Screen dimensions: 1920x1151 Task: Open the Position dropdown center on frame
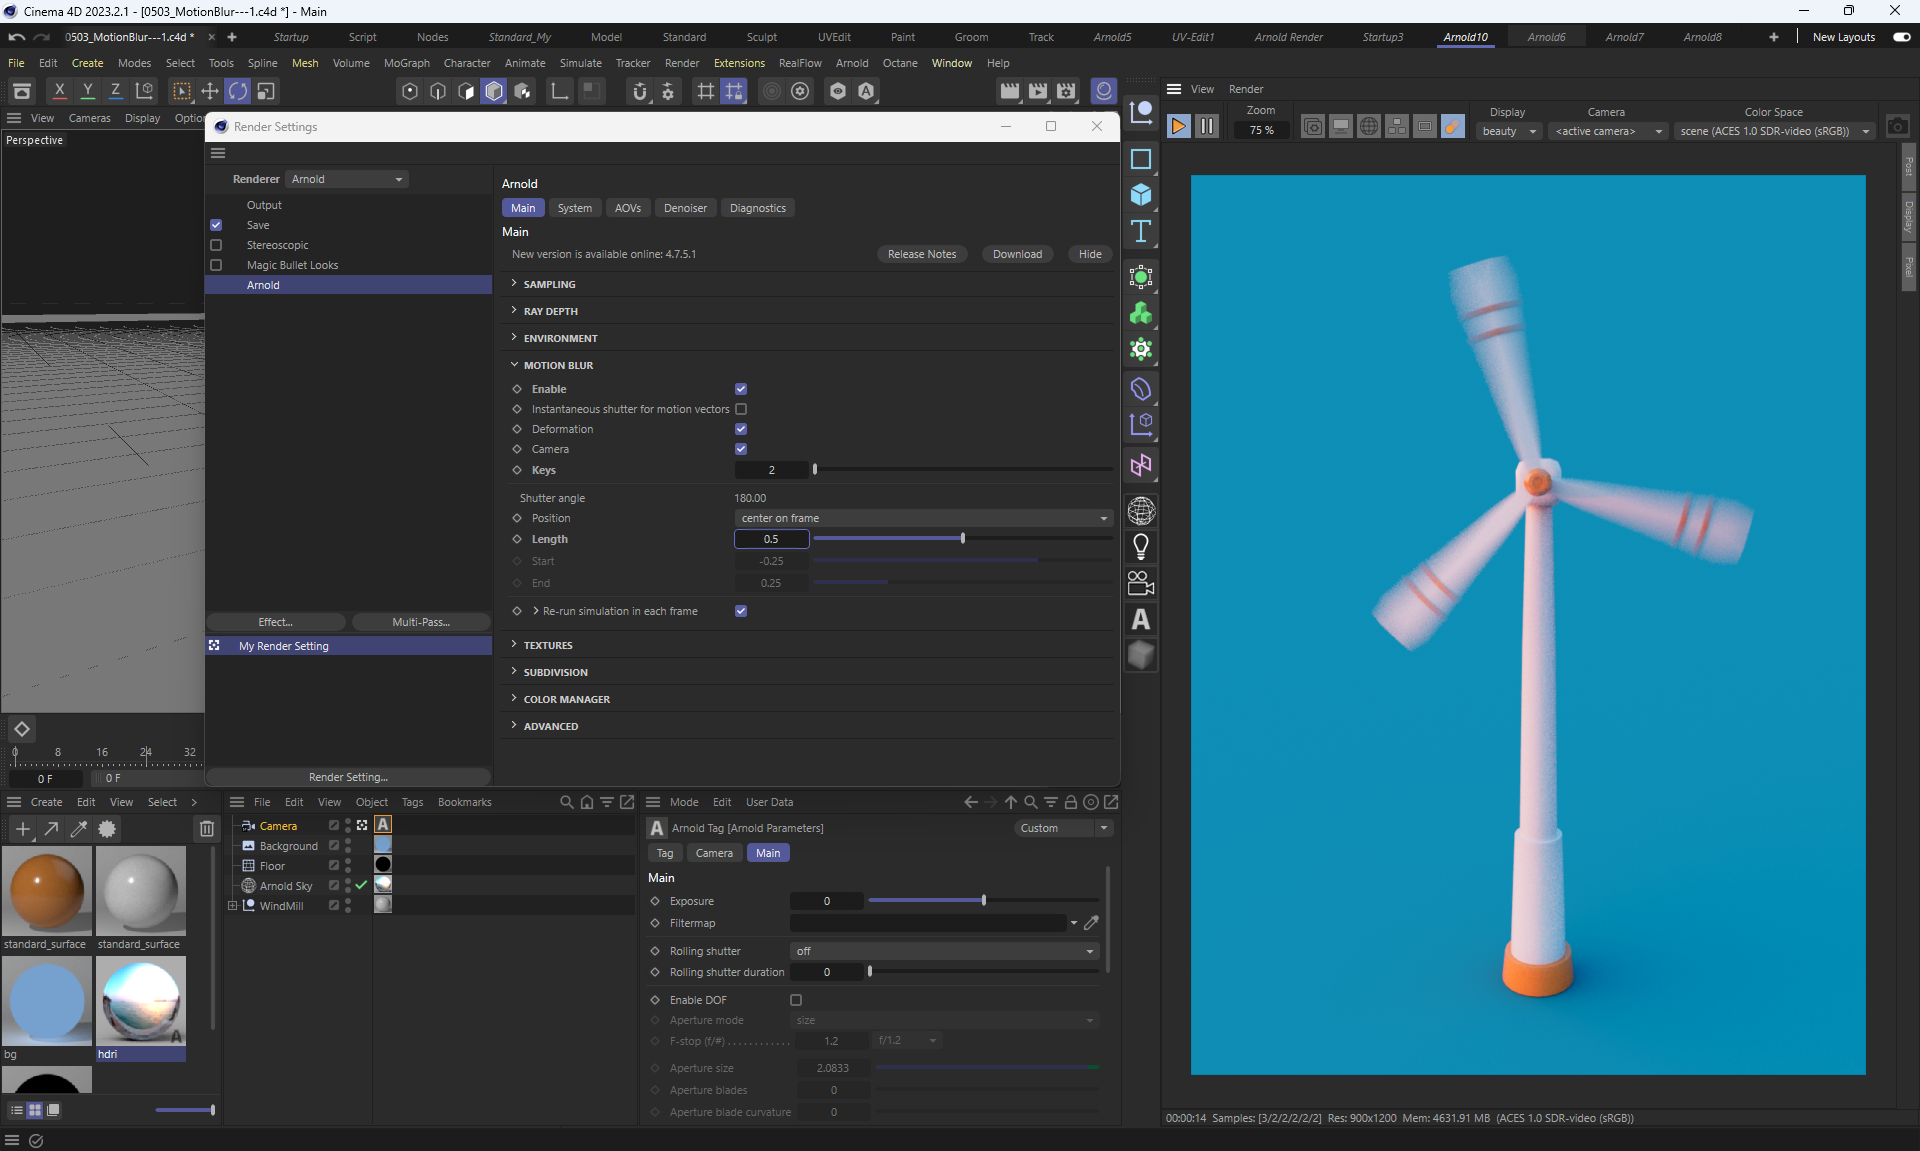coord(923,518)
